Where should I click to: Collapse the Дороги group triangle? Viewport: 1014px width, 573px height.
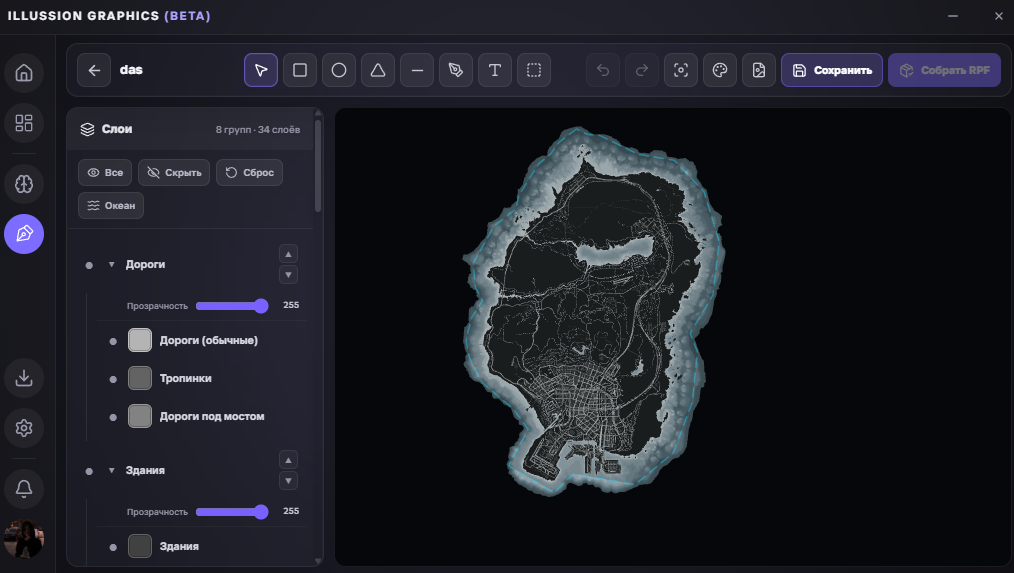(112, 265)
